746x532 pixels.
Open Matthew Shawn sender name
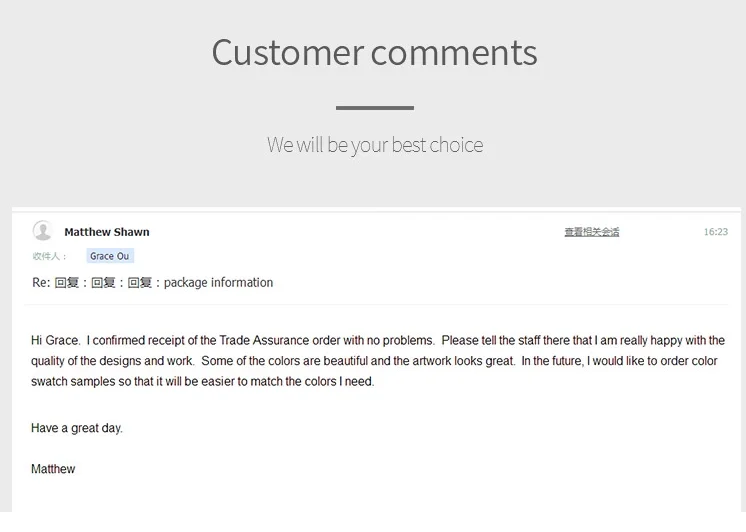107,232
